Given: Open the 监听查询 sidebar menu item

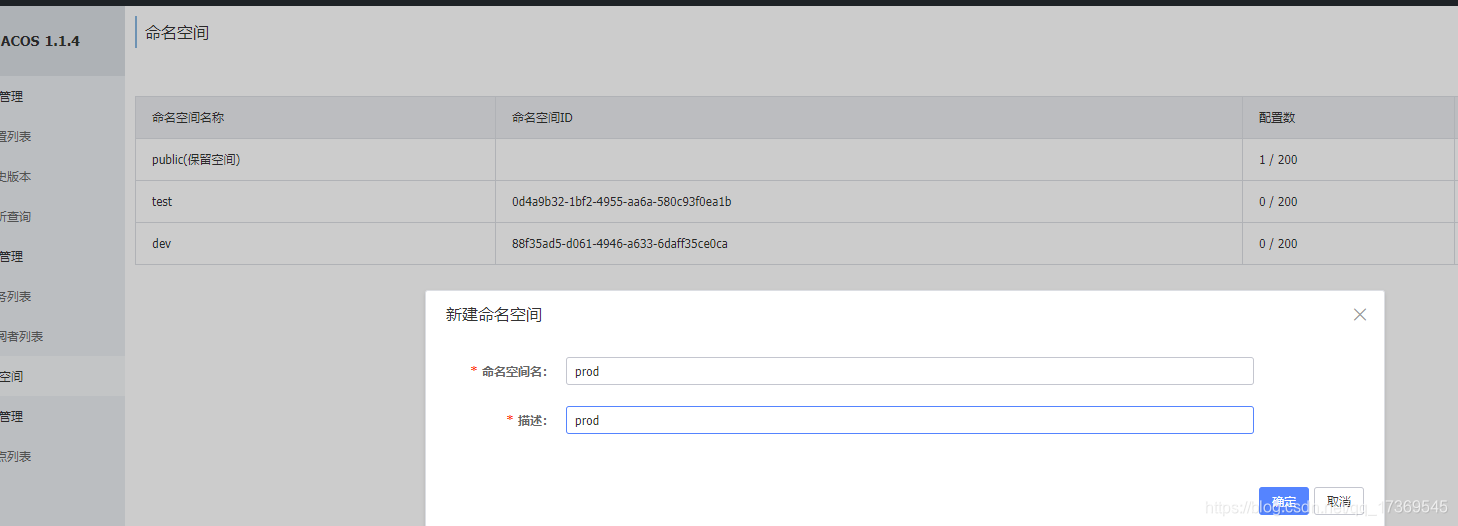Looking at the screenshot, I should pyautogui.click(x=62, y=217).
